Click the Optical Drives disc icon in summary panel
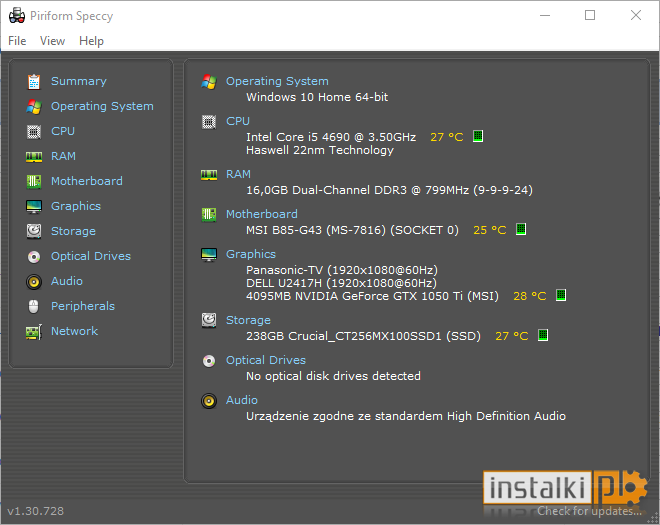This screenshot has width=660, height=525. pos(209,361)
